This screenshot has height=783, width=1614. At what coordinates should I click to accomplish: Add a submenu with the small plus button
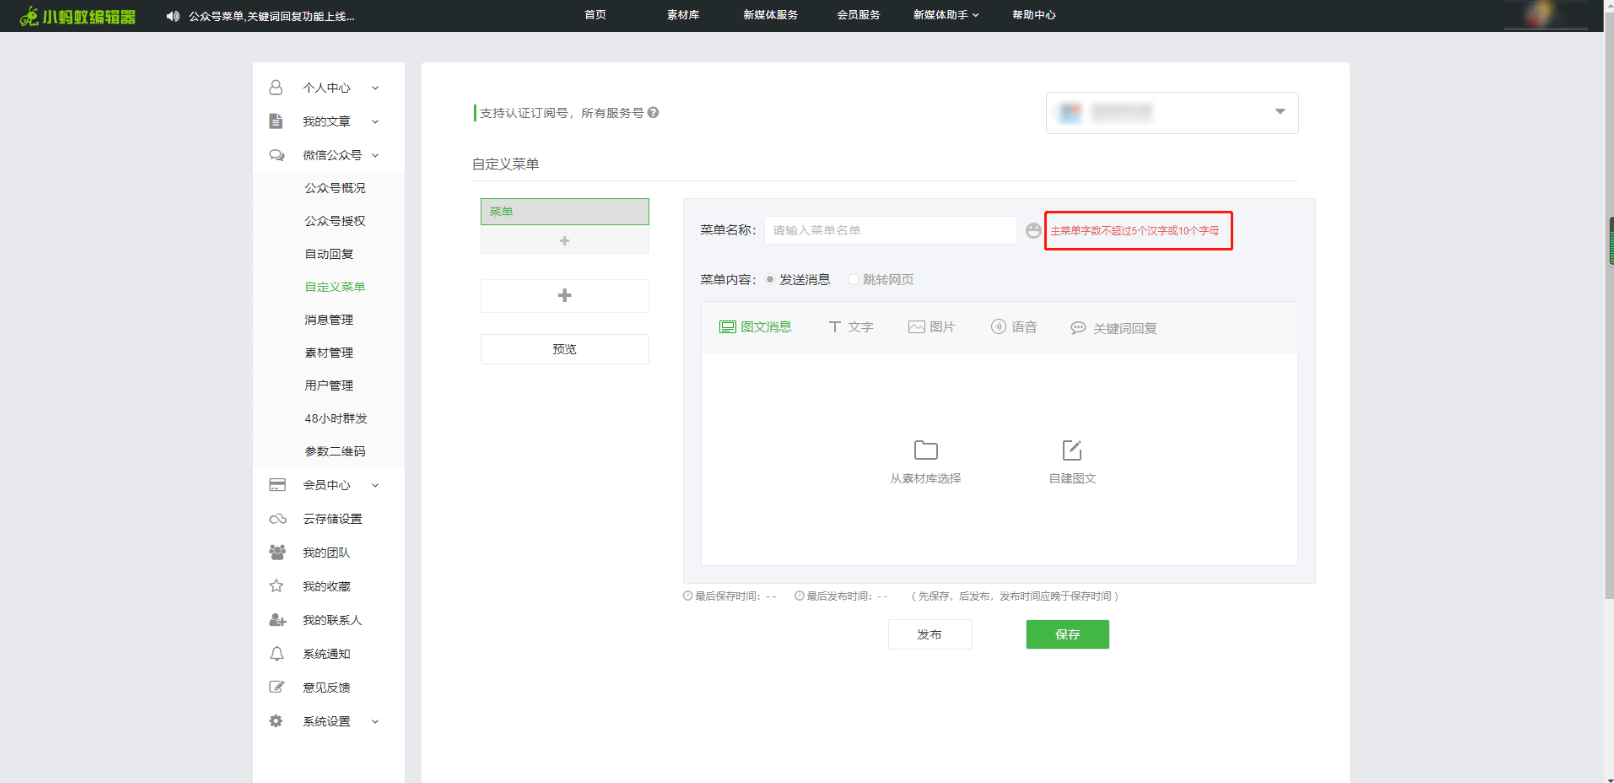coord(565,241)
